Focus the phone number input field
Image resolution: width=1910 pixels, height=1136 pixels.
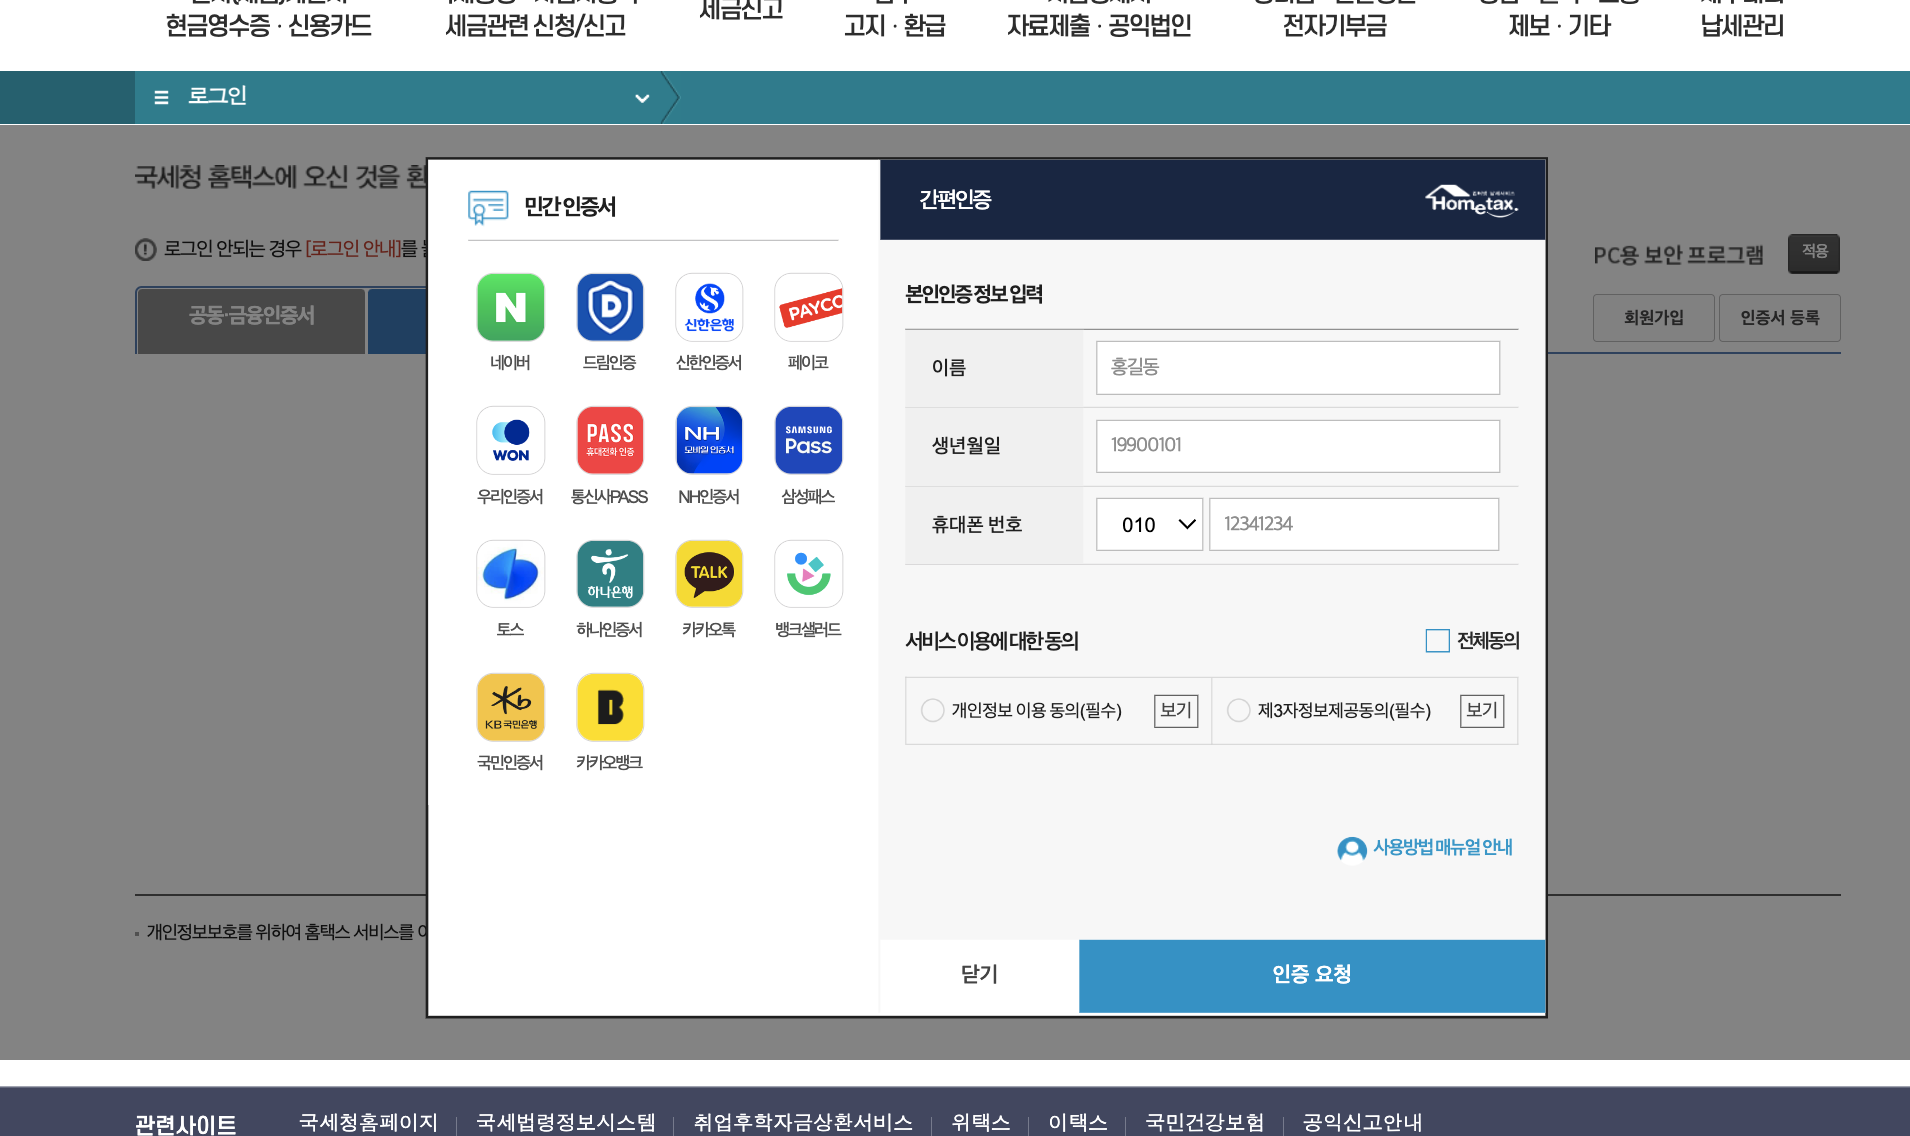pos(1353,524)
